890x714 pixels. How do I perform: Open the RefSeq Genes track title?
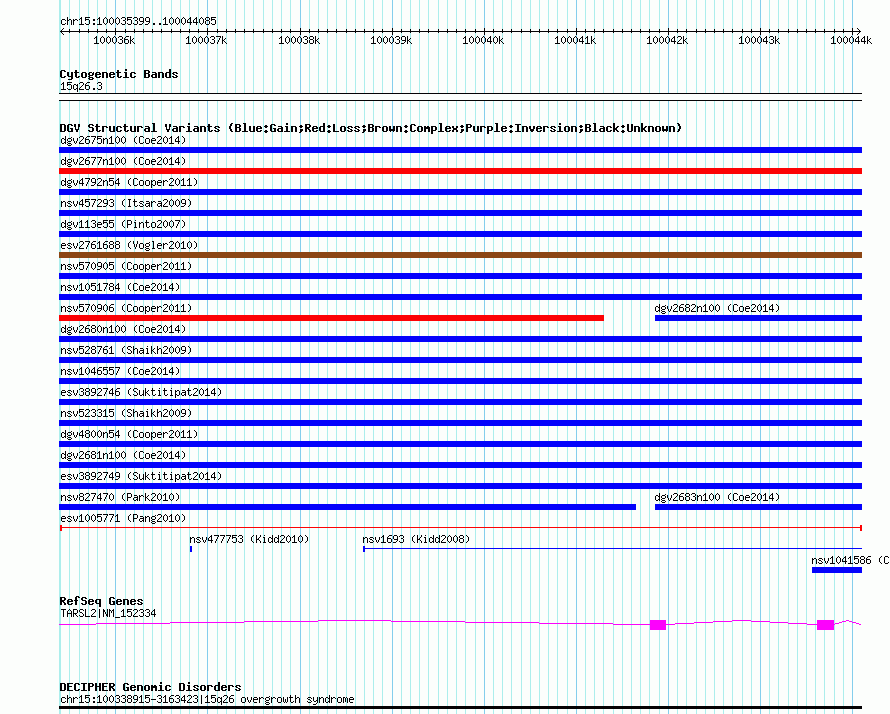tap(101, 601)
